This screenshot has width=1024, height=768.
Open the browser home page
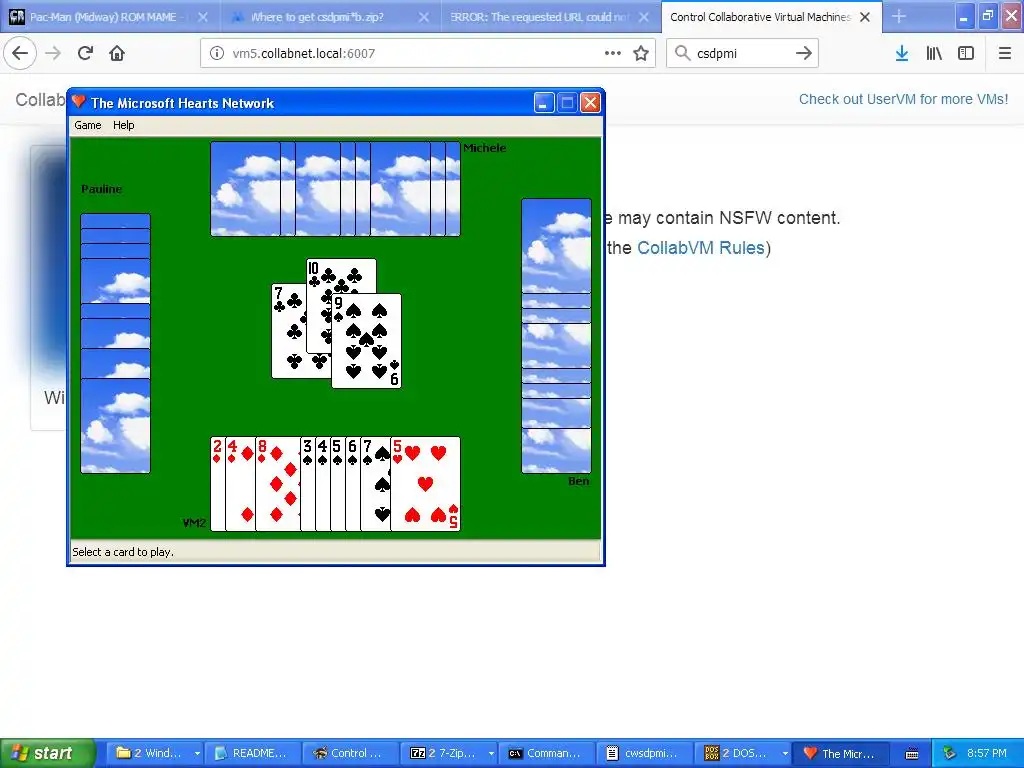coord(117,54)
